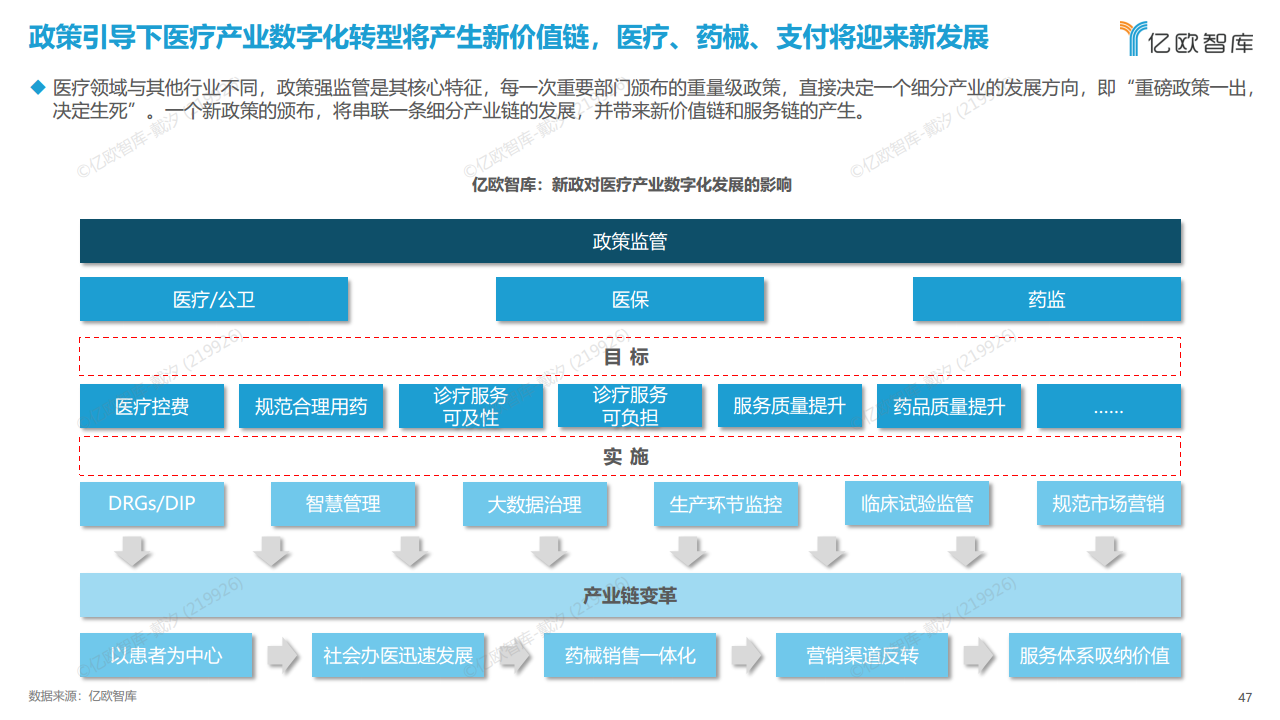Click arrow between 营销渠道反转 and 服务体系吸纳价值
Image resolution: width=1280 pixels, height=720 pixels.
pyautogui.click(x=979, y=656)
